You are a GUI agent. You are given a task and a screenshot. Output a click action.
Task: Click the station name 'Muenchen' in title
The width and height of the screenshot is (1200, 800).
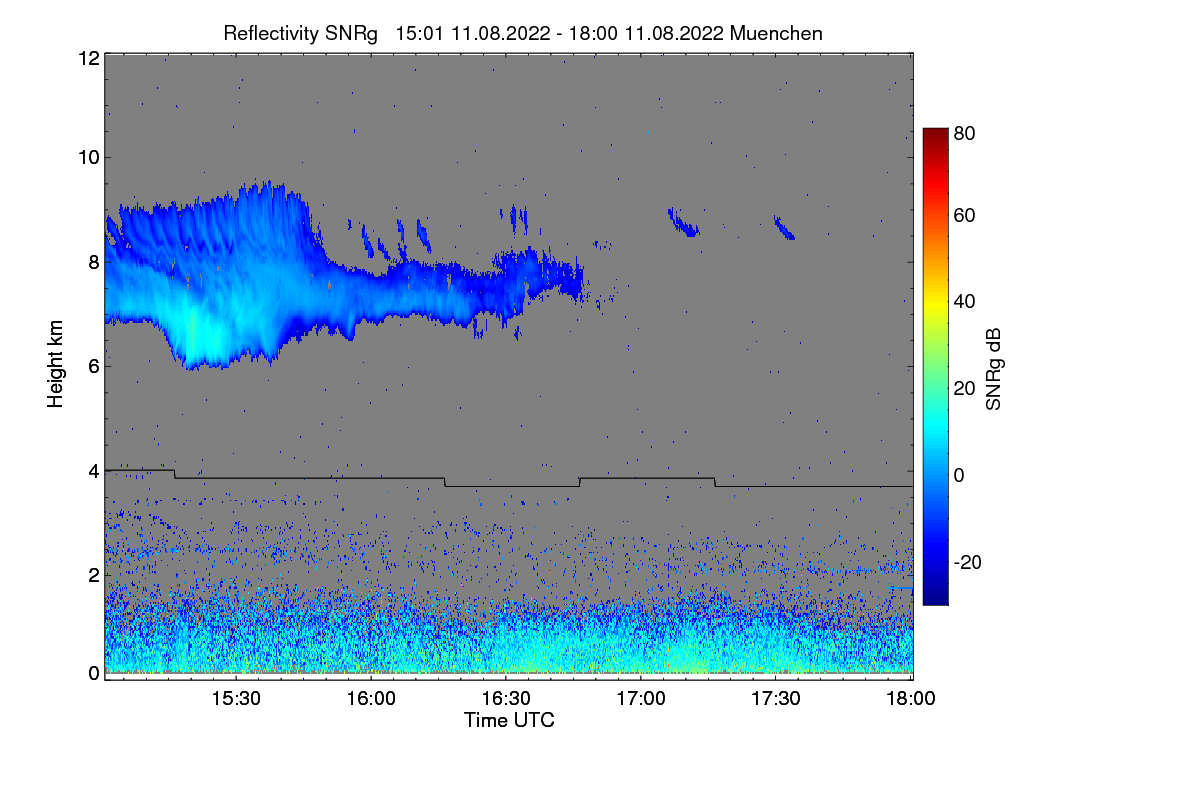[776, 33]
